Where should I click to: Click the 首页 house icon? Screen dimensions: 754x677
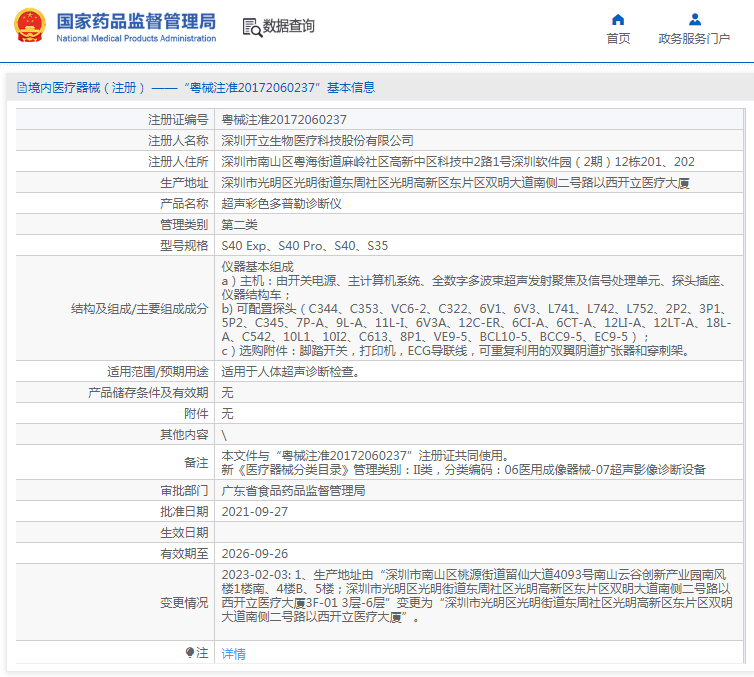coord(618,19)
